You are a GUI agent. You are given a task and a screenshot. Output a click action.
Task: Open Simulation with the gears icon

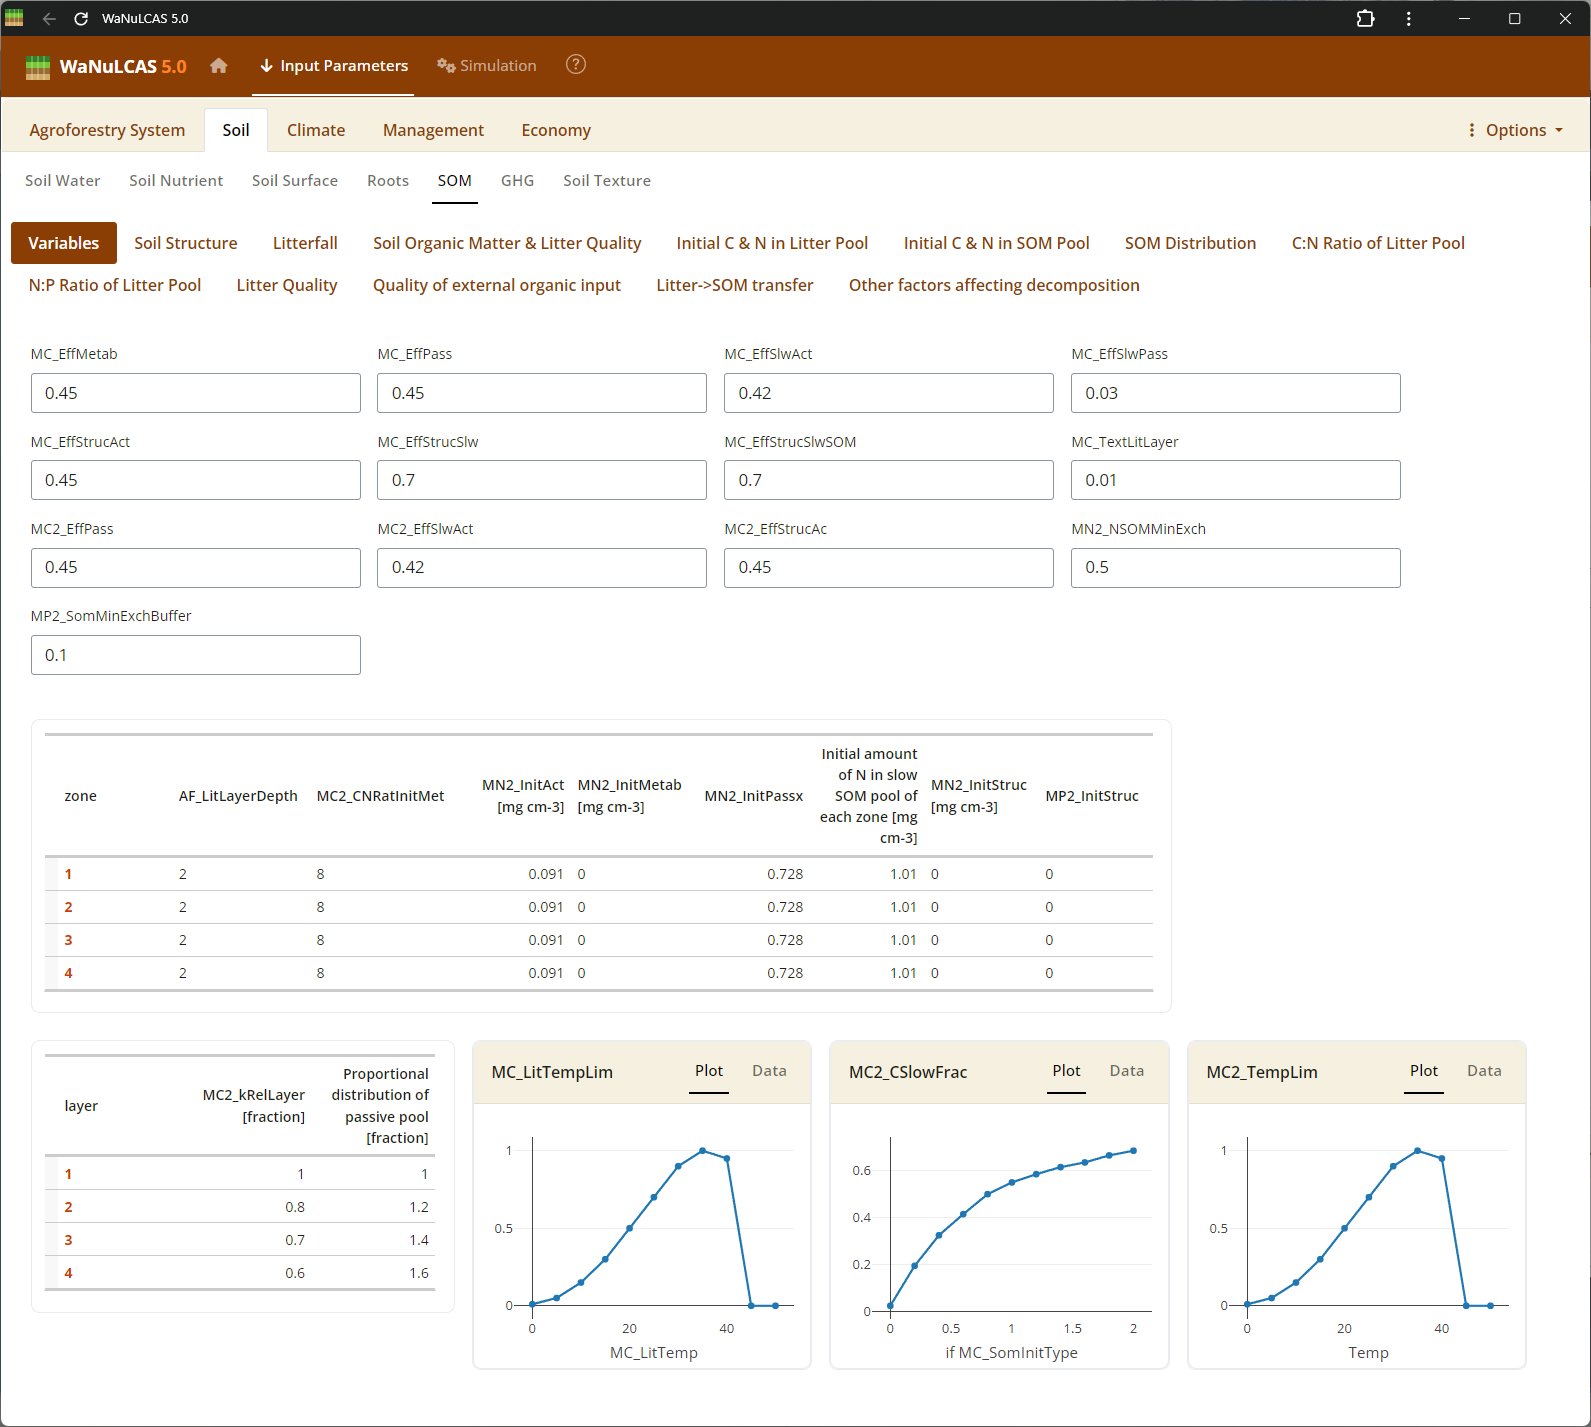(487, 66)
